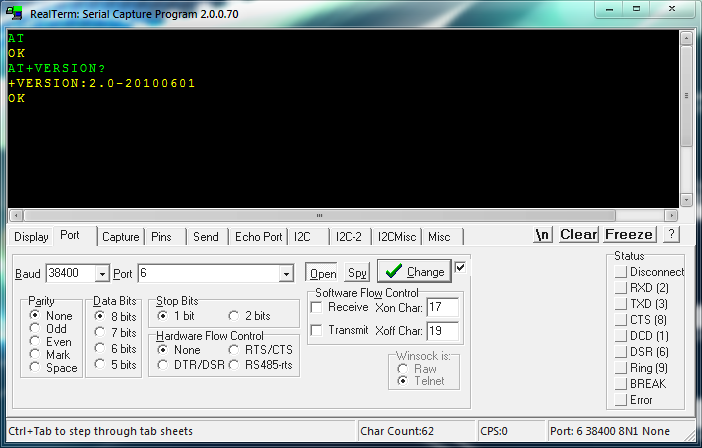Open the Baud rate dropdown
702x448 pixels.
(102, 274)
